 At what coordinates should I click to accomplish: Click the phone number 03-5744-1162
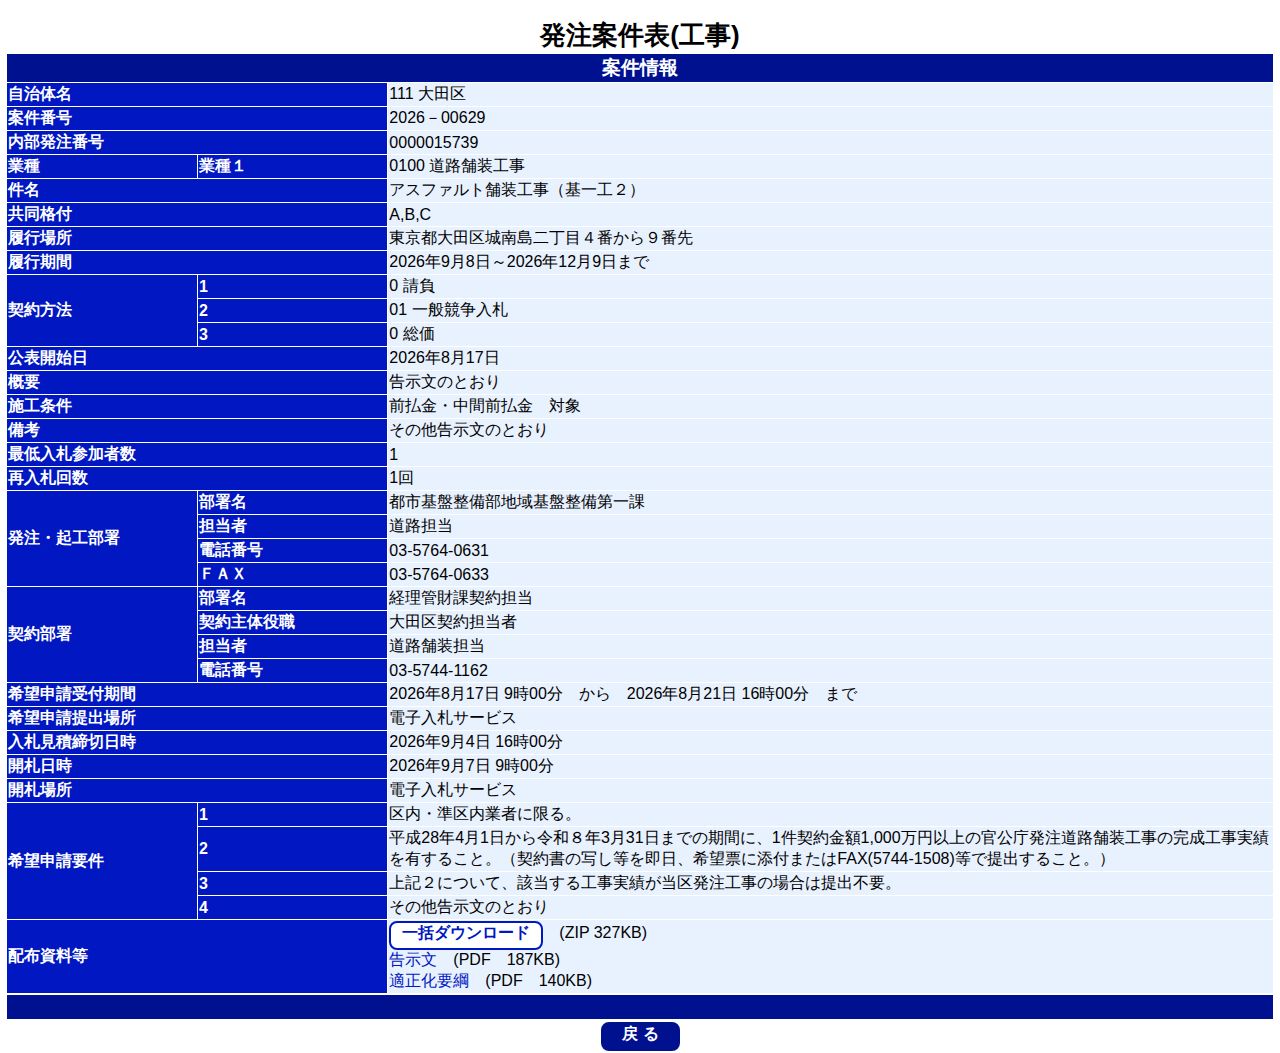[x=439, y=670]
